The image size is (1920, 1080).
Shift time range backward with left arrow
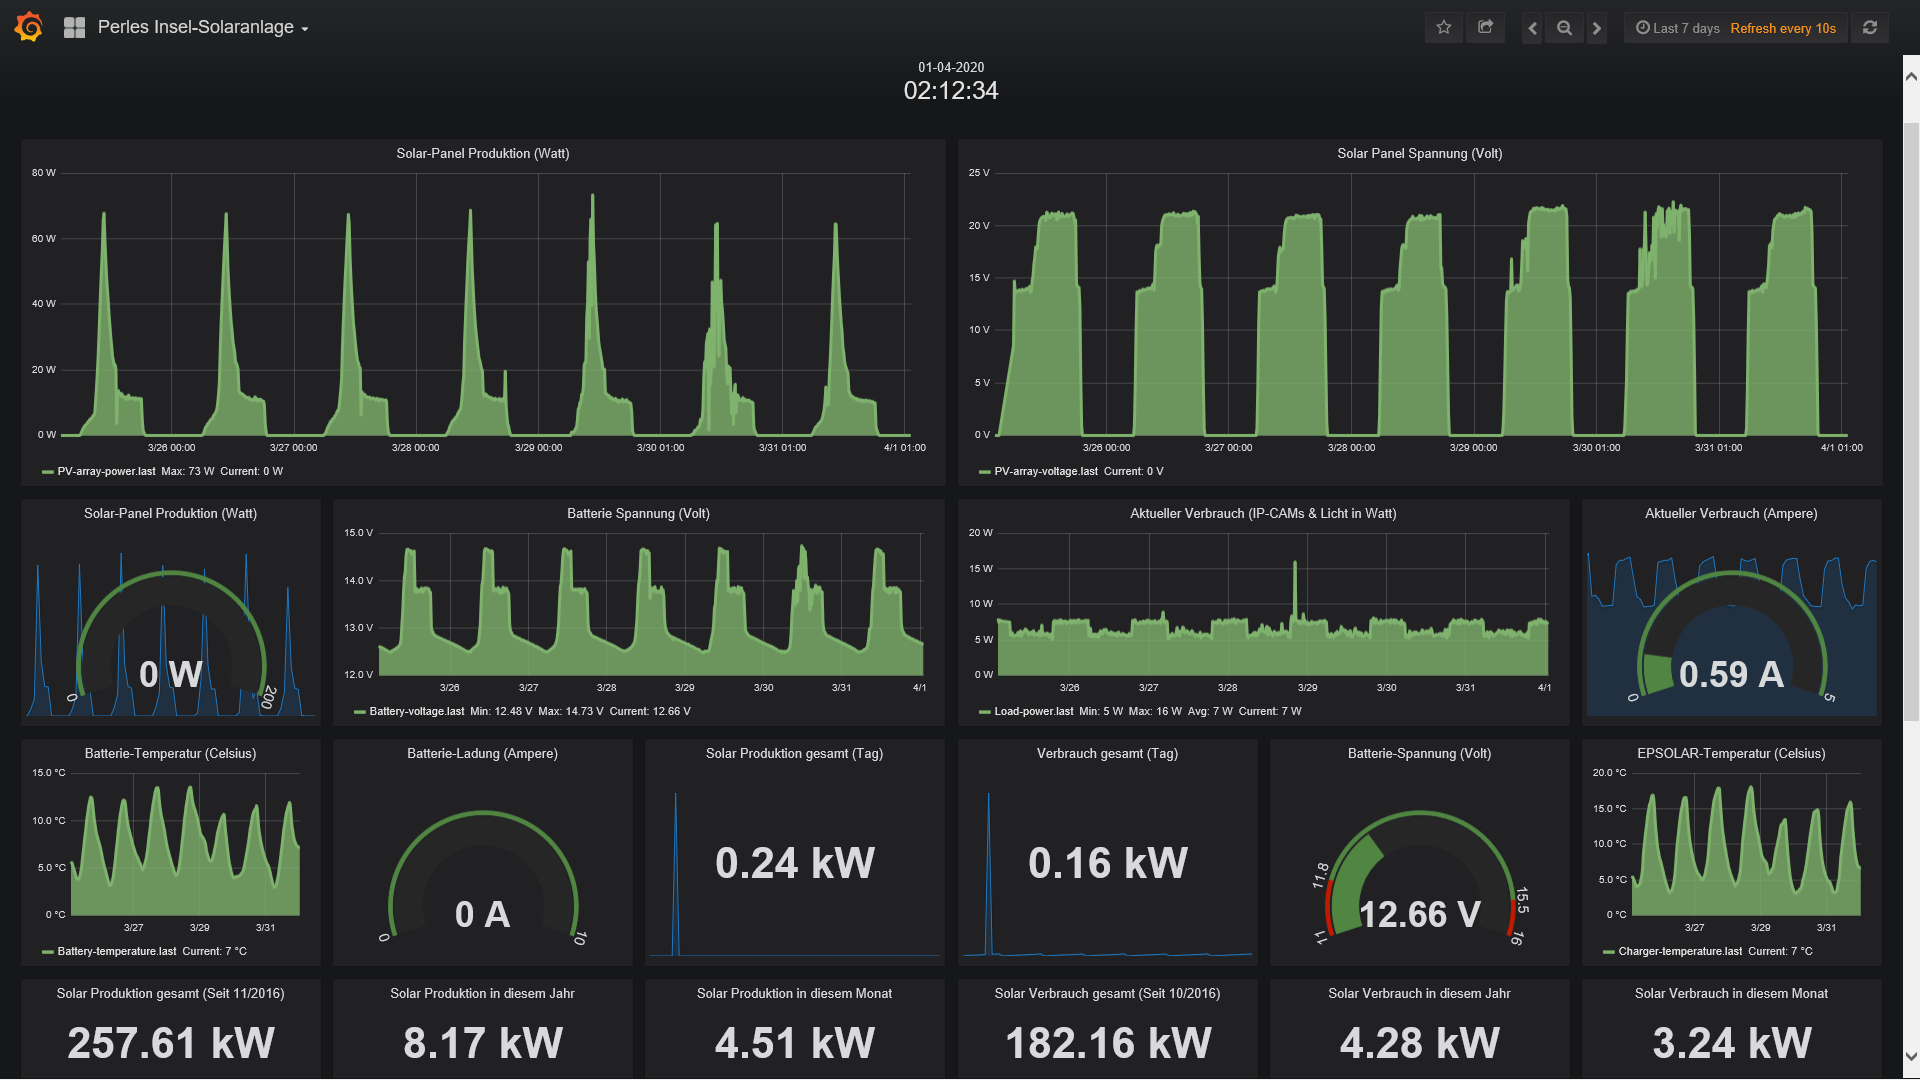(1532, 28)
